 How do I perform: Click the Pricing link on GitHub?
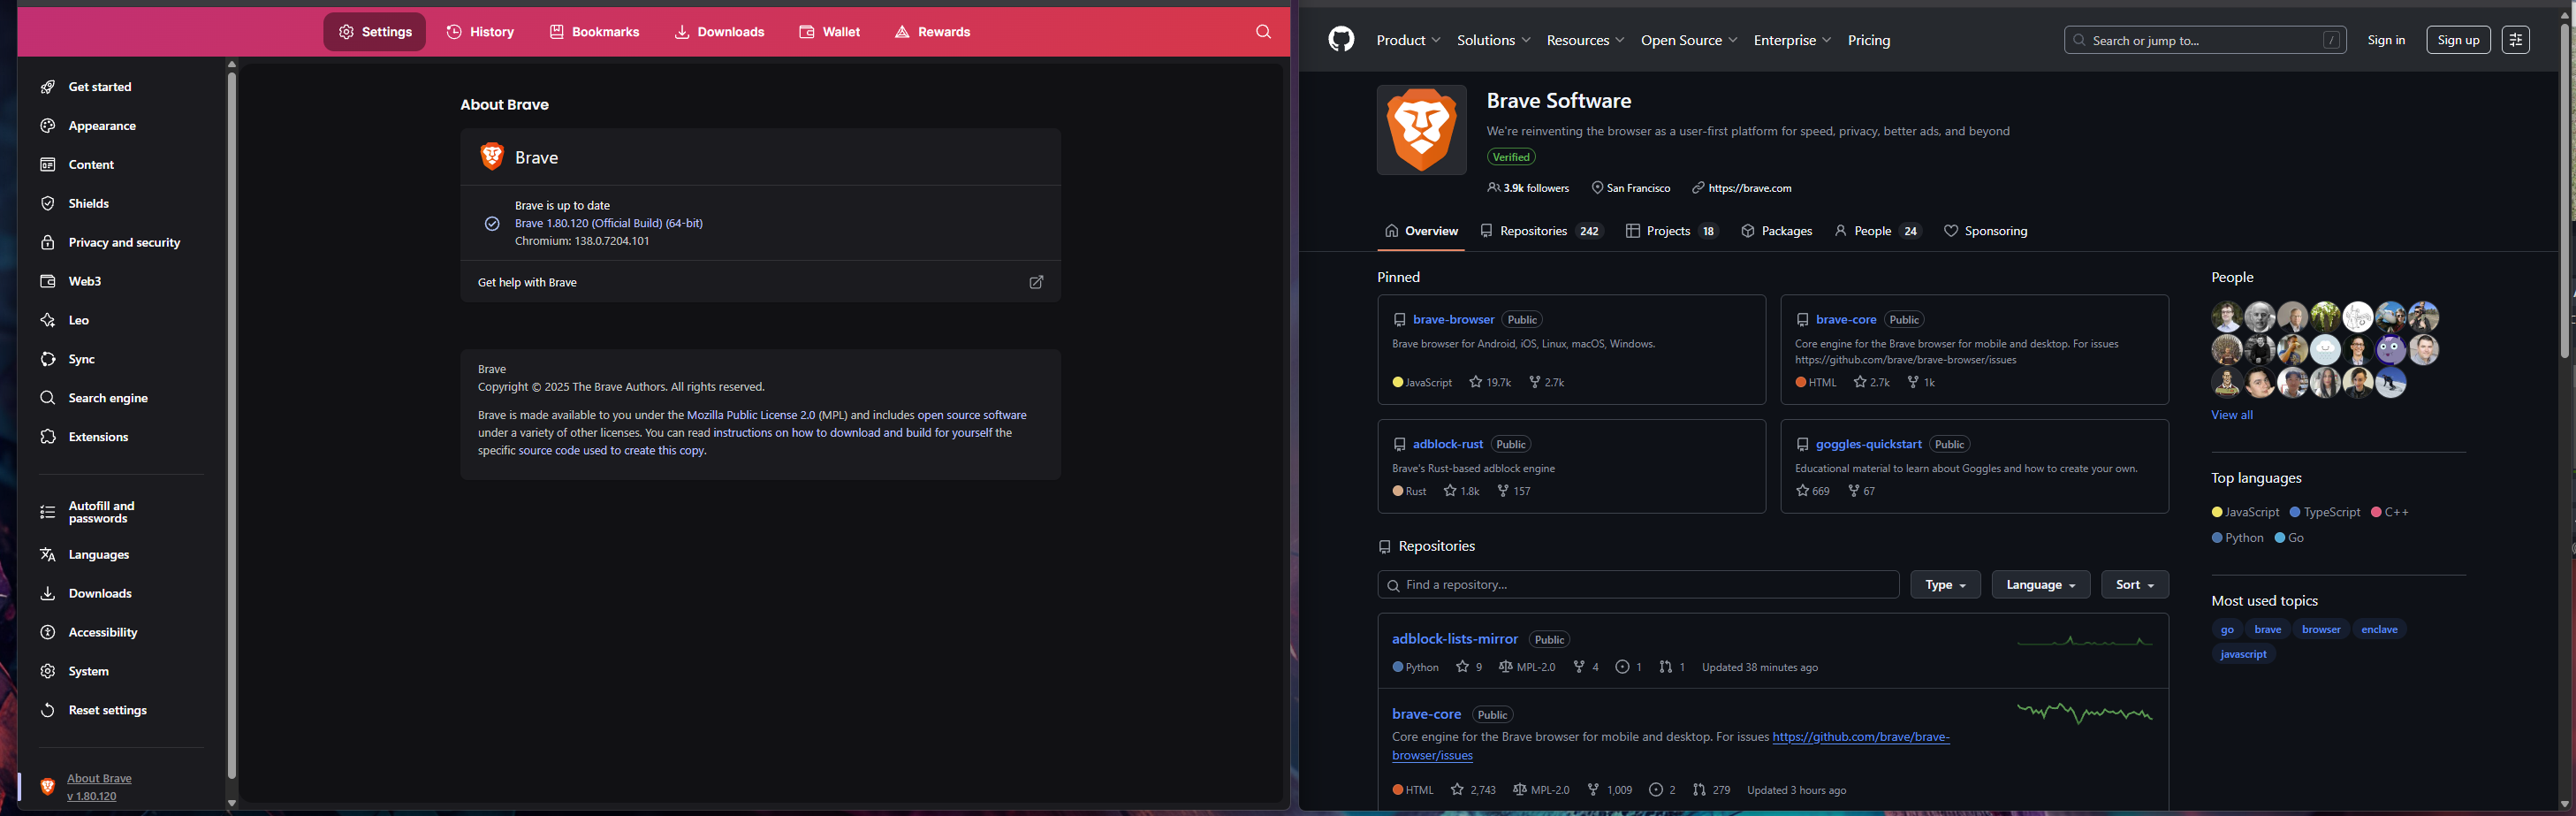pos(1868,41)
